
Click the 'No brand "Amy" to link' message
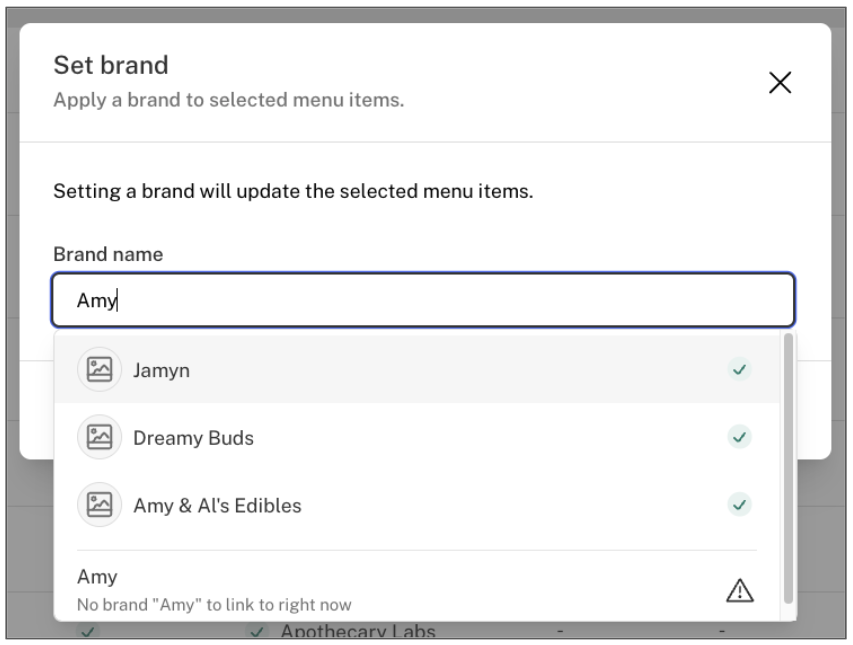point(214,605)
